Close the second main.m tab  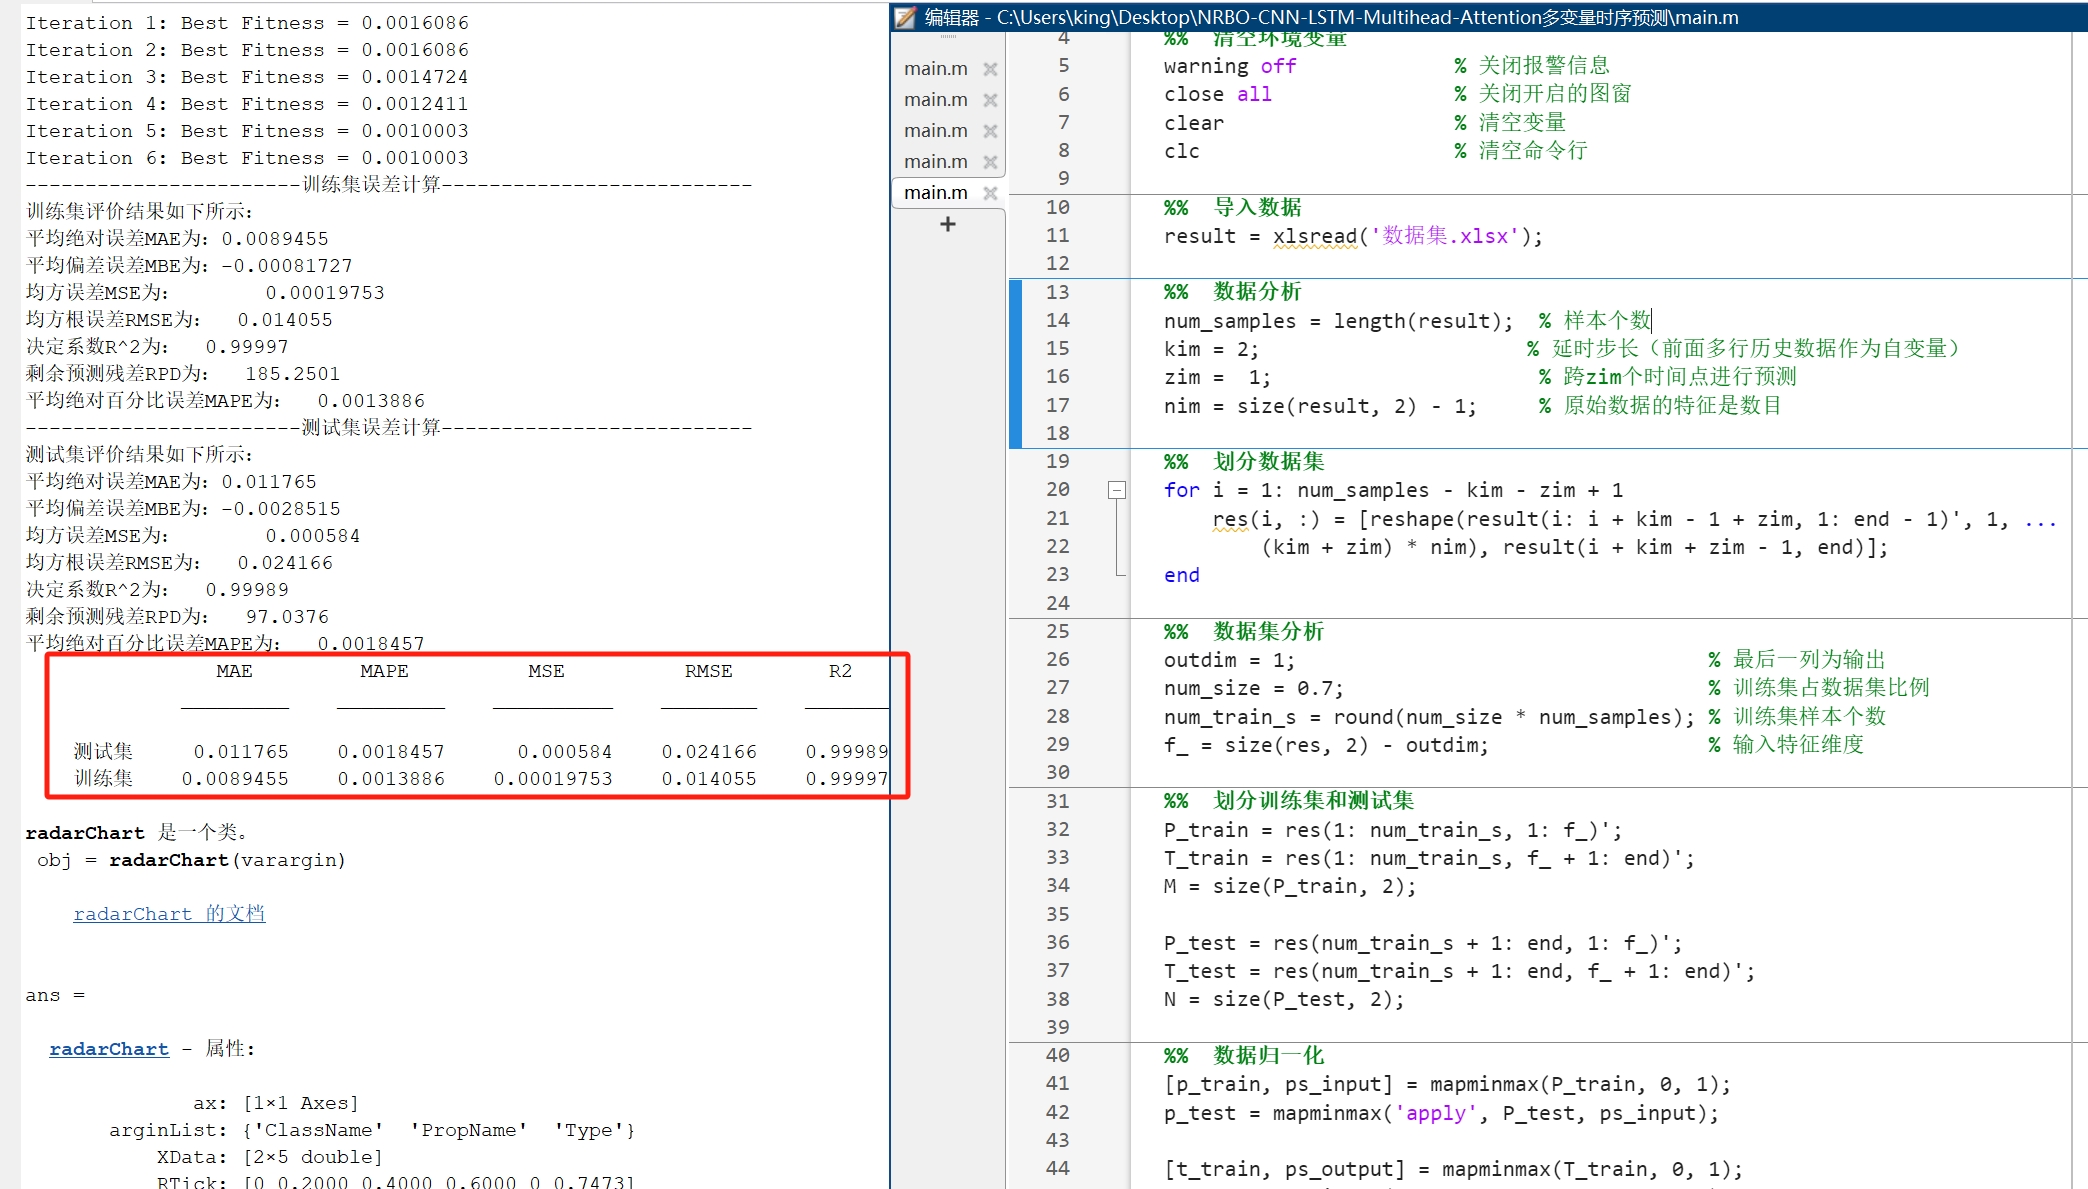[x=990, y=100]
